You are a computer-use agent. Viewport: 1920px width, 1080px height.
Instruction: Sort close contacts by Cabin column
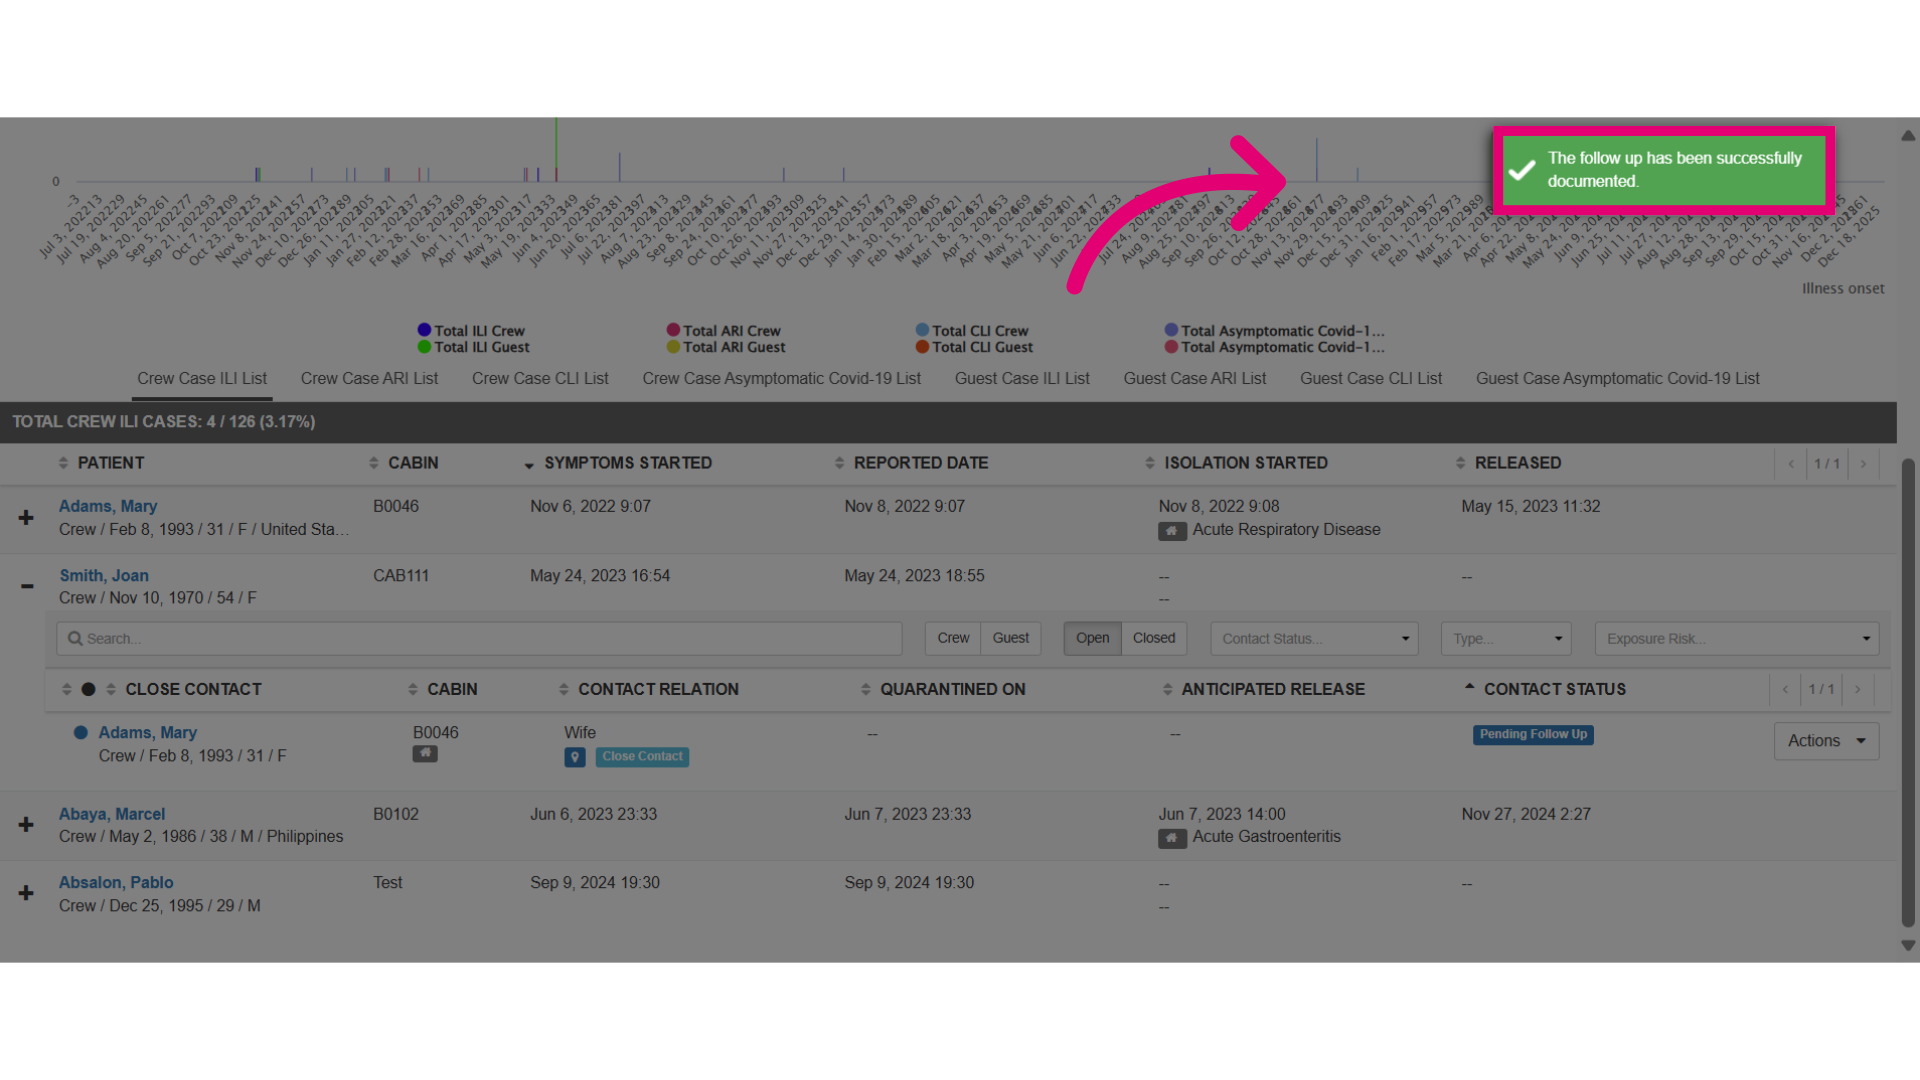(442, 690)
